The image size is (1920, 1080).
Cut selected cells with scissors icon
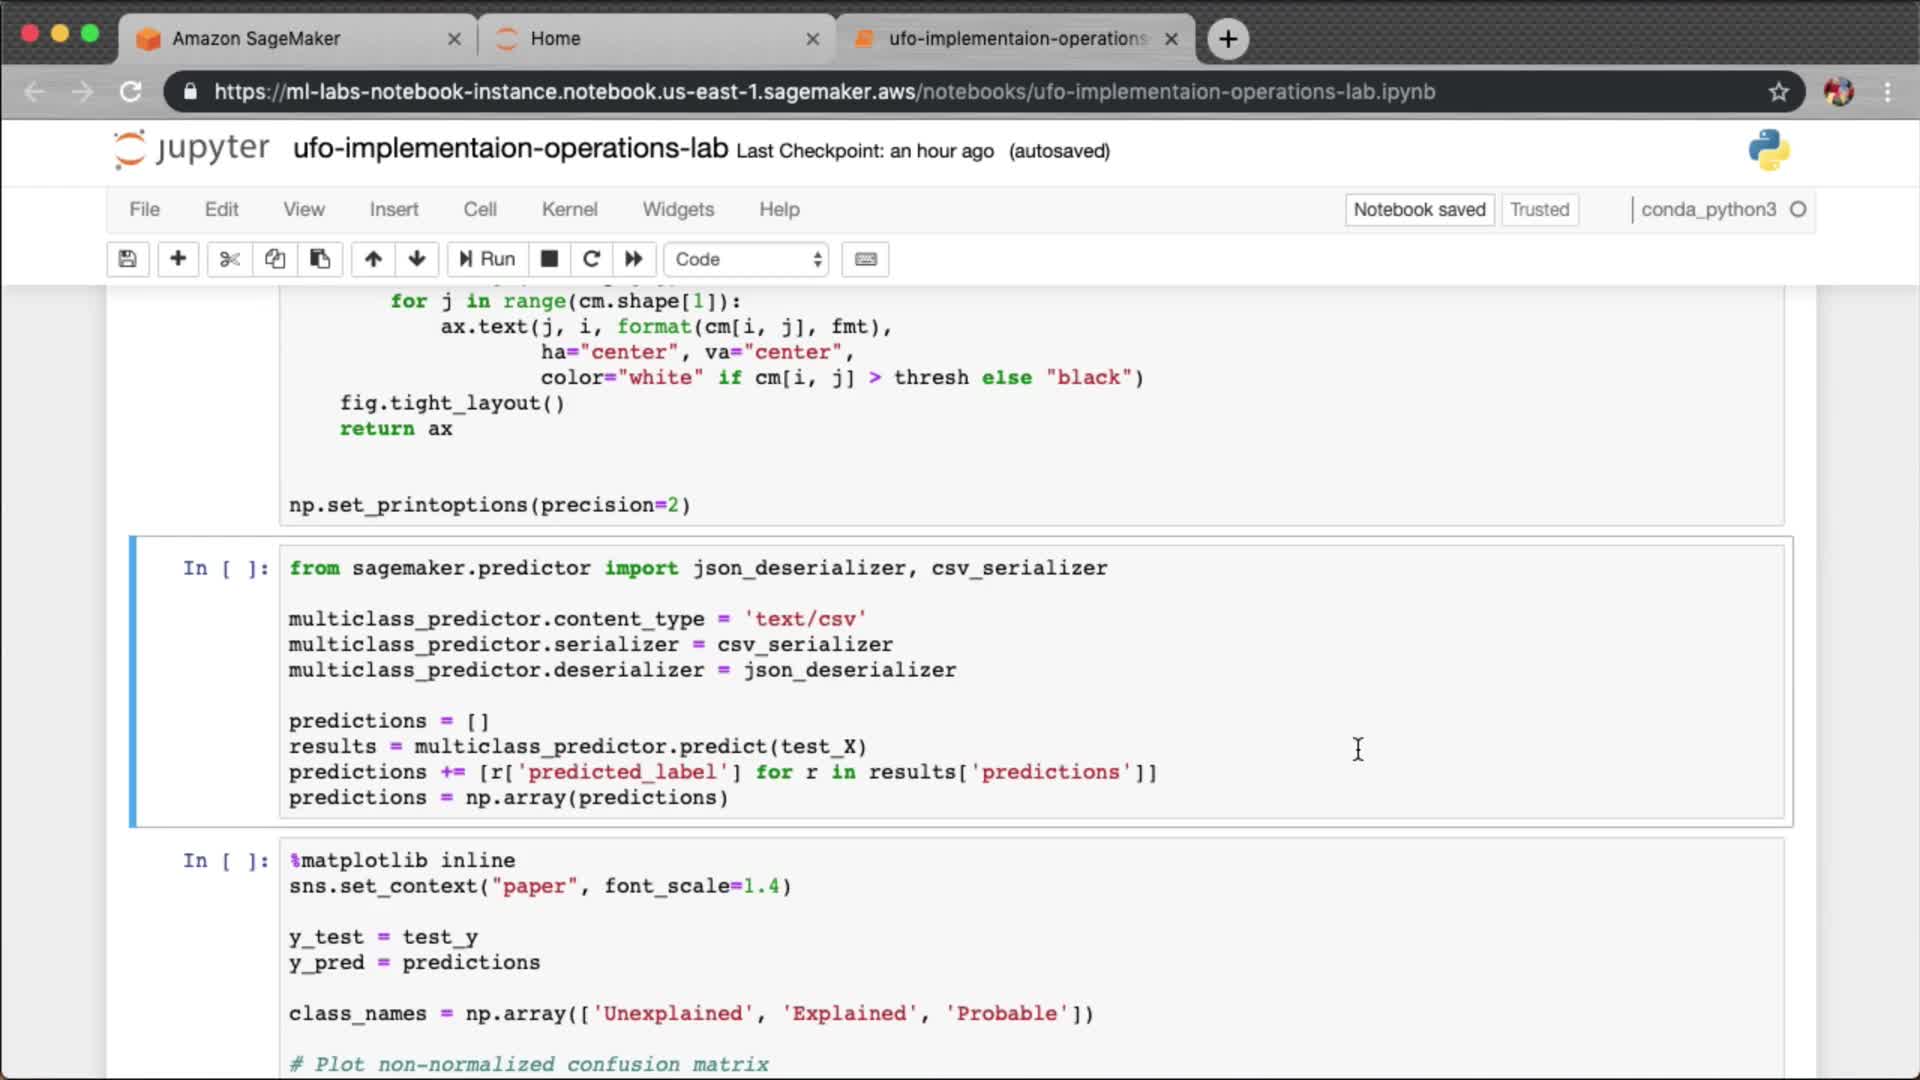tap(229, 259)
